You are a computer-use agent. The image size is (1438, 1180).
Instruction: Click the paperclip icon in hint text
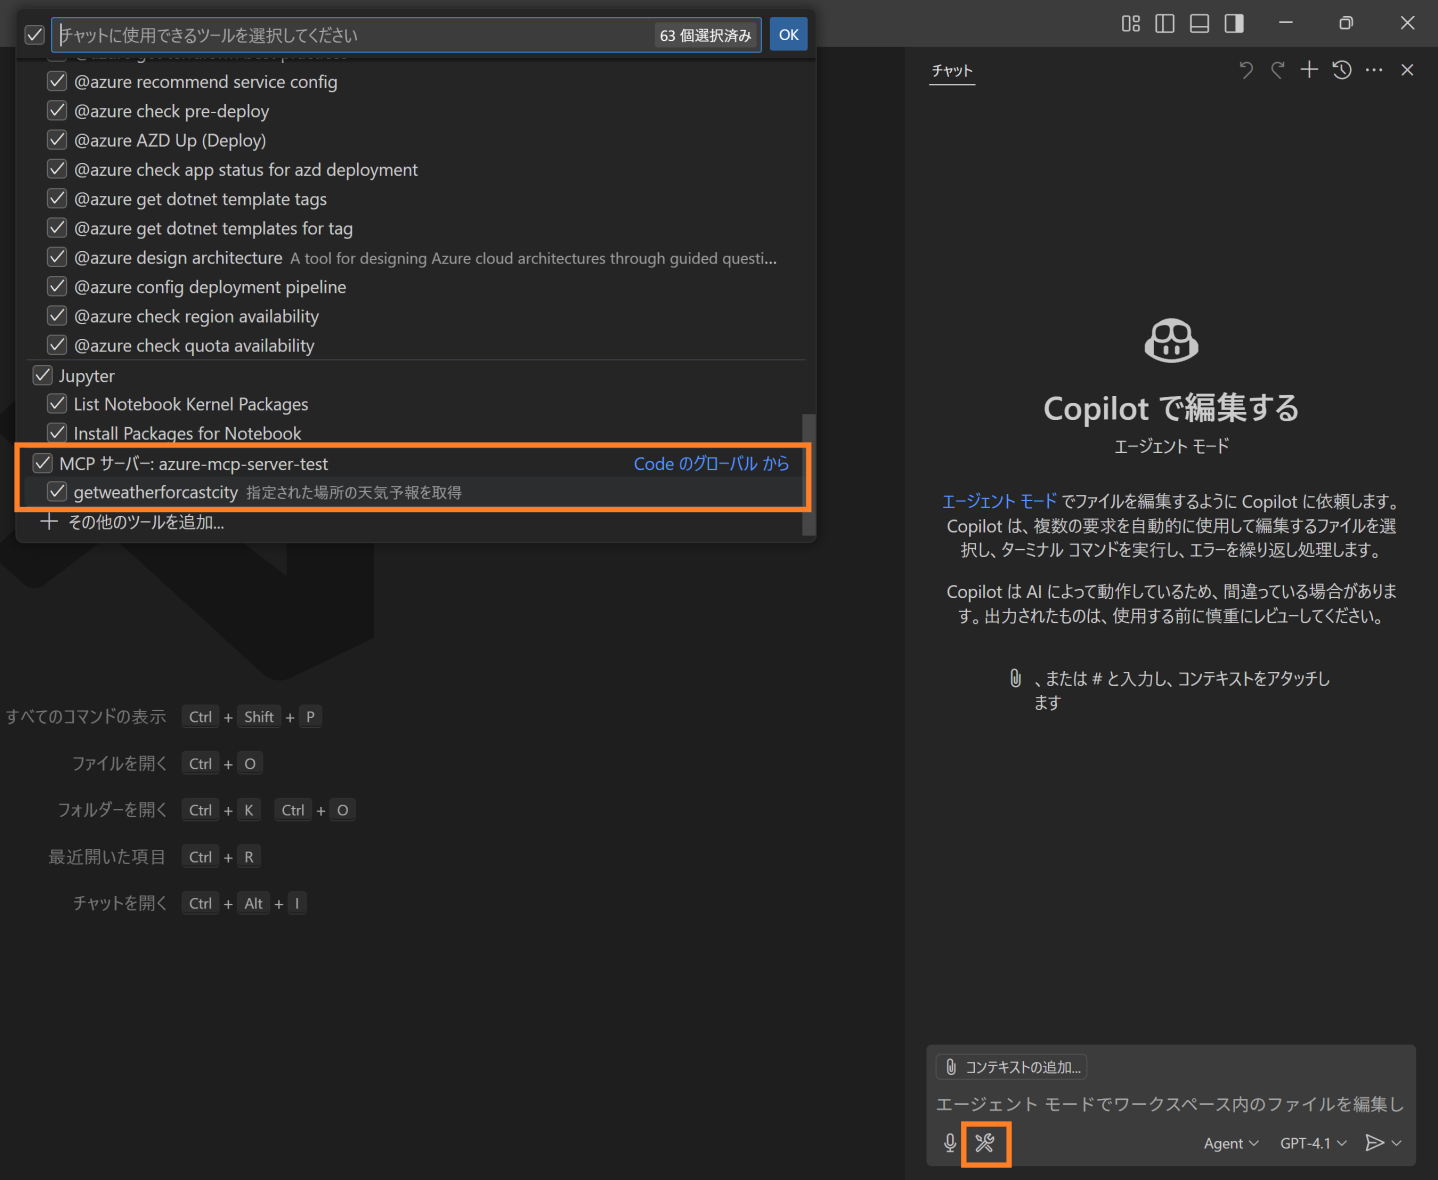[x=1015, y=678]
